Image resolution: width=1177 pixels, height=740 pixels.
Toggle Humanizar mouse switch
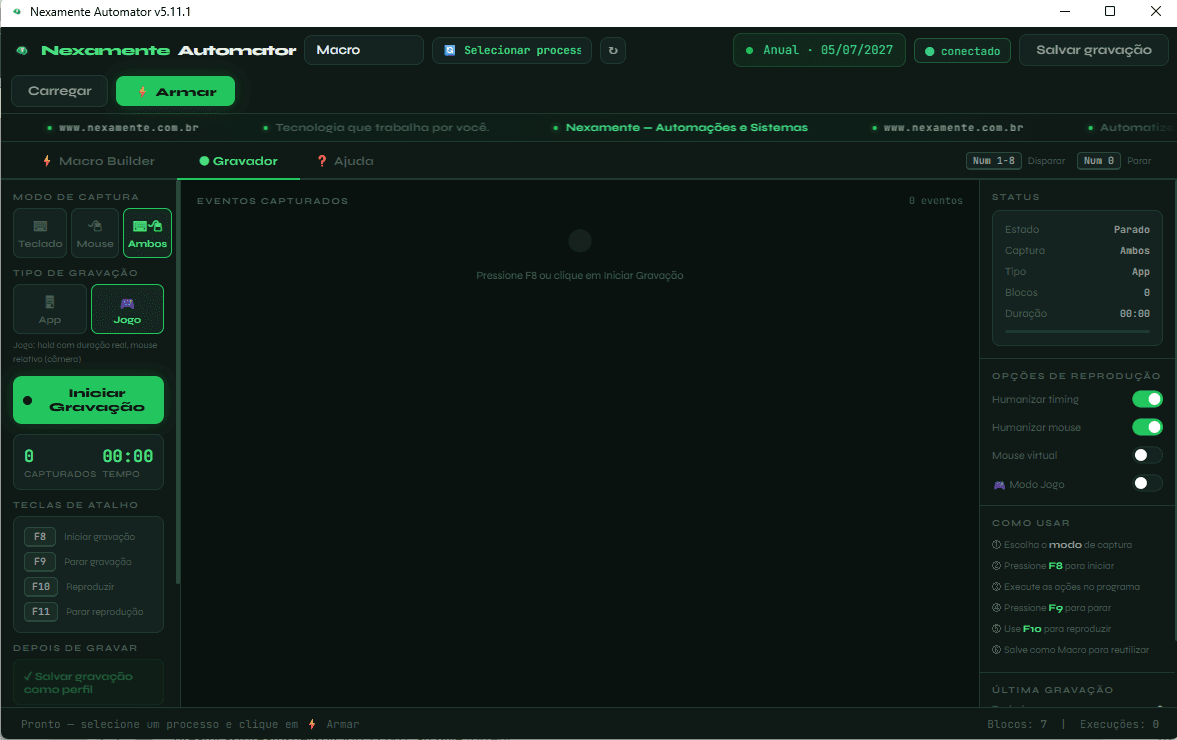tap(1147, 427)
